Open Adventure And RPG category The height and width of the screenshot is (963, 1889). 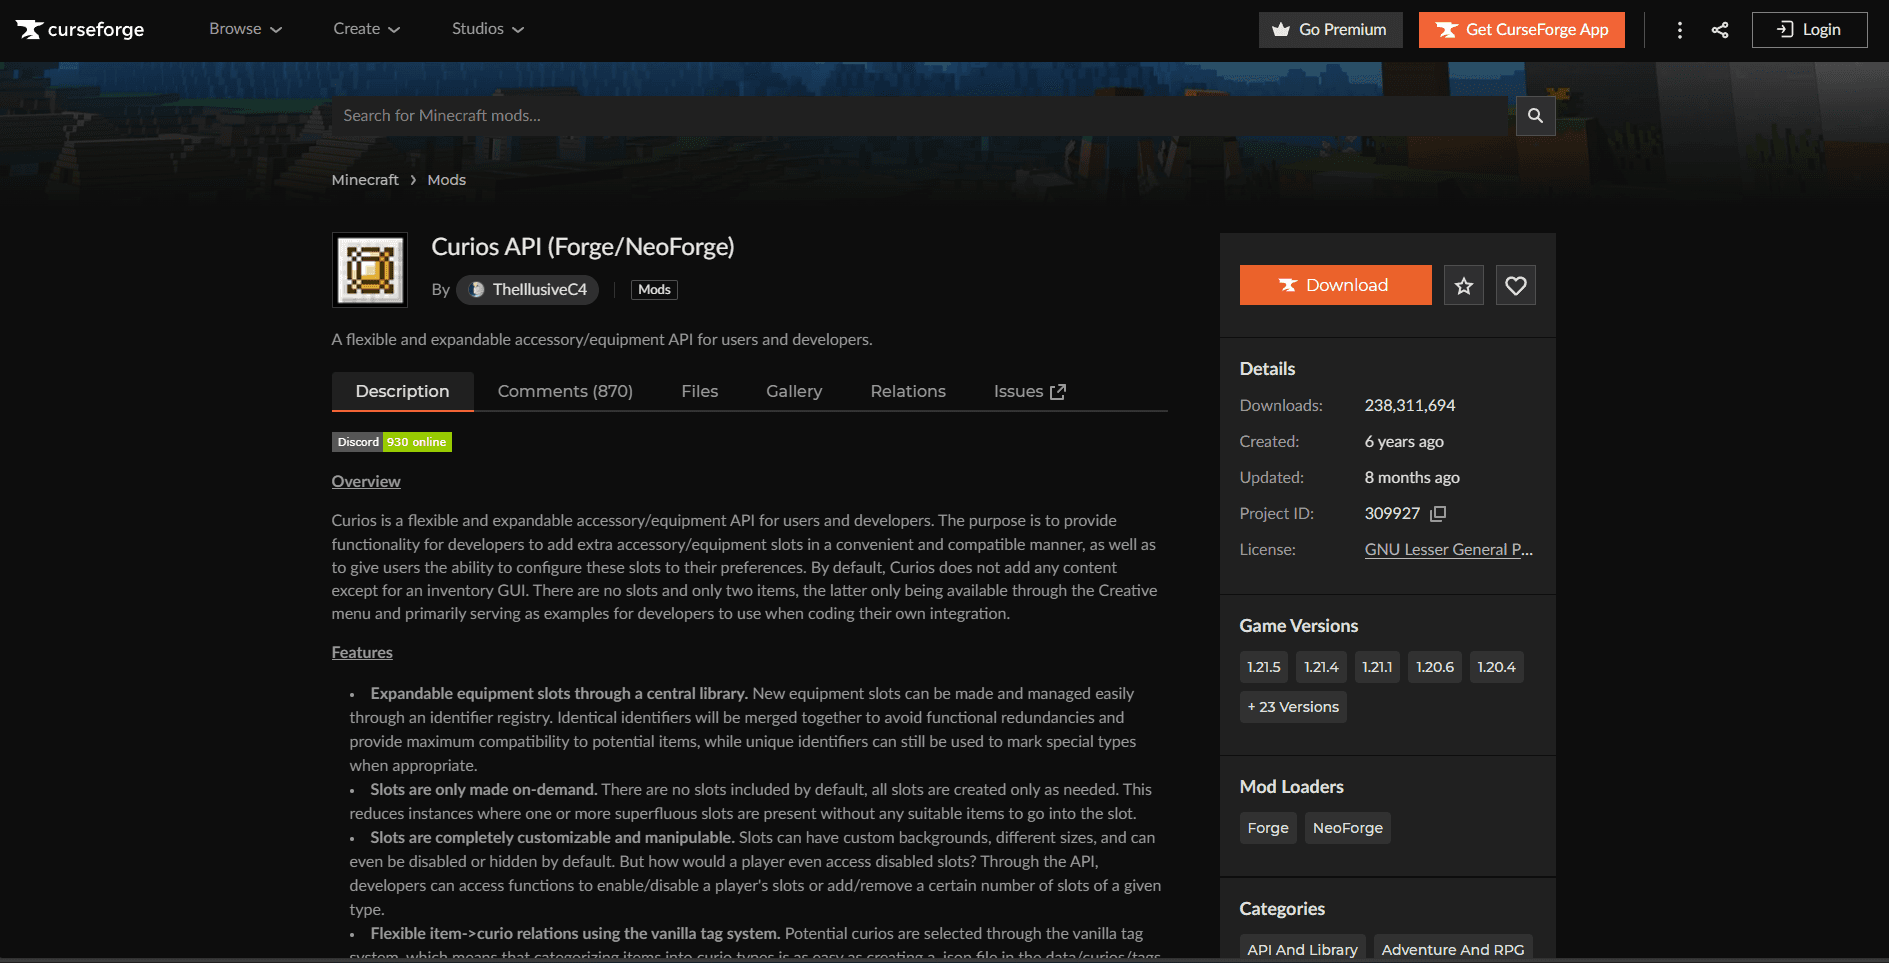coord(1453,949)
